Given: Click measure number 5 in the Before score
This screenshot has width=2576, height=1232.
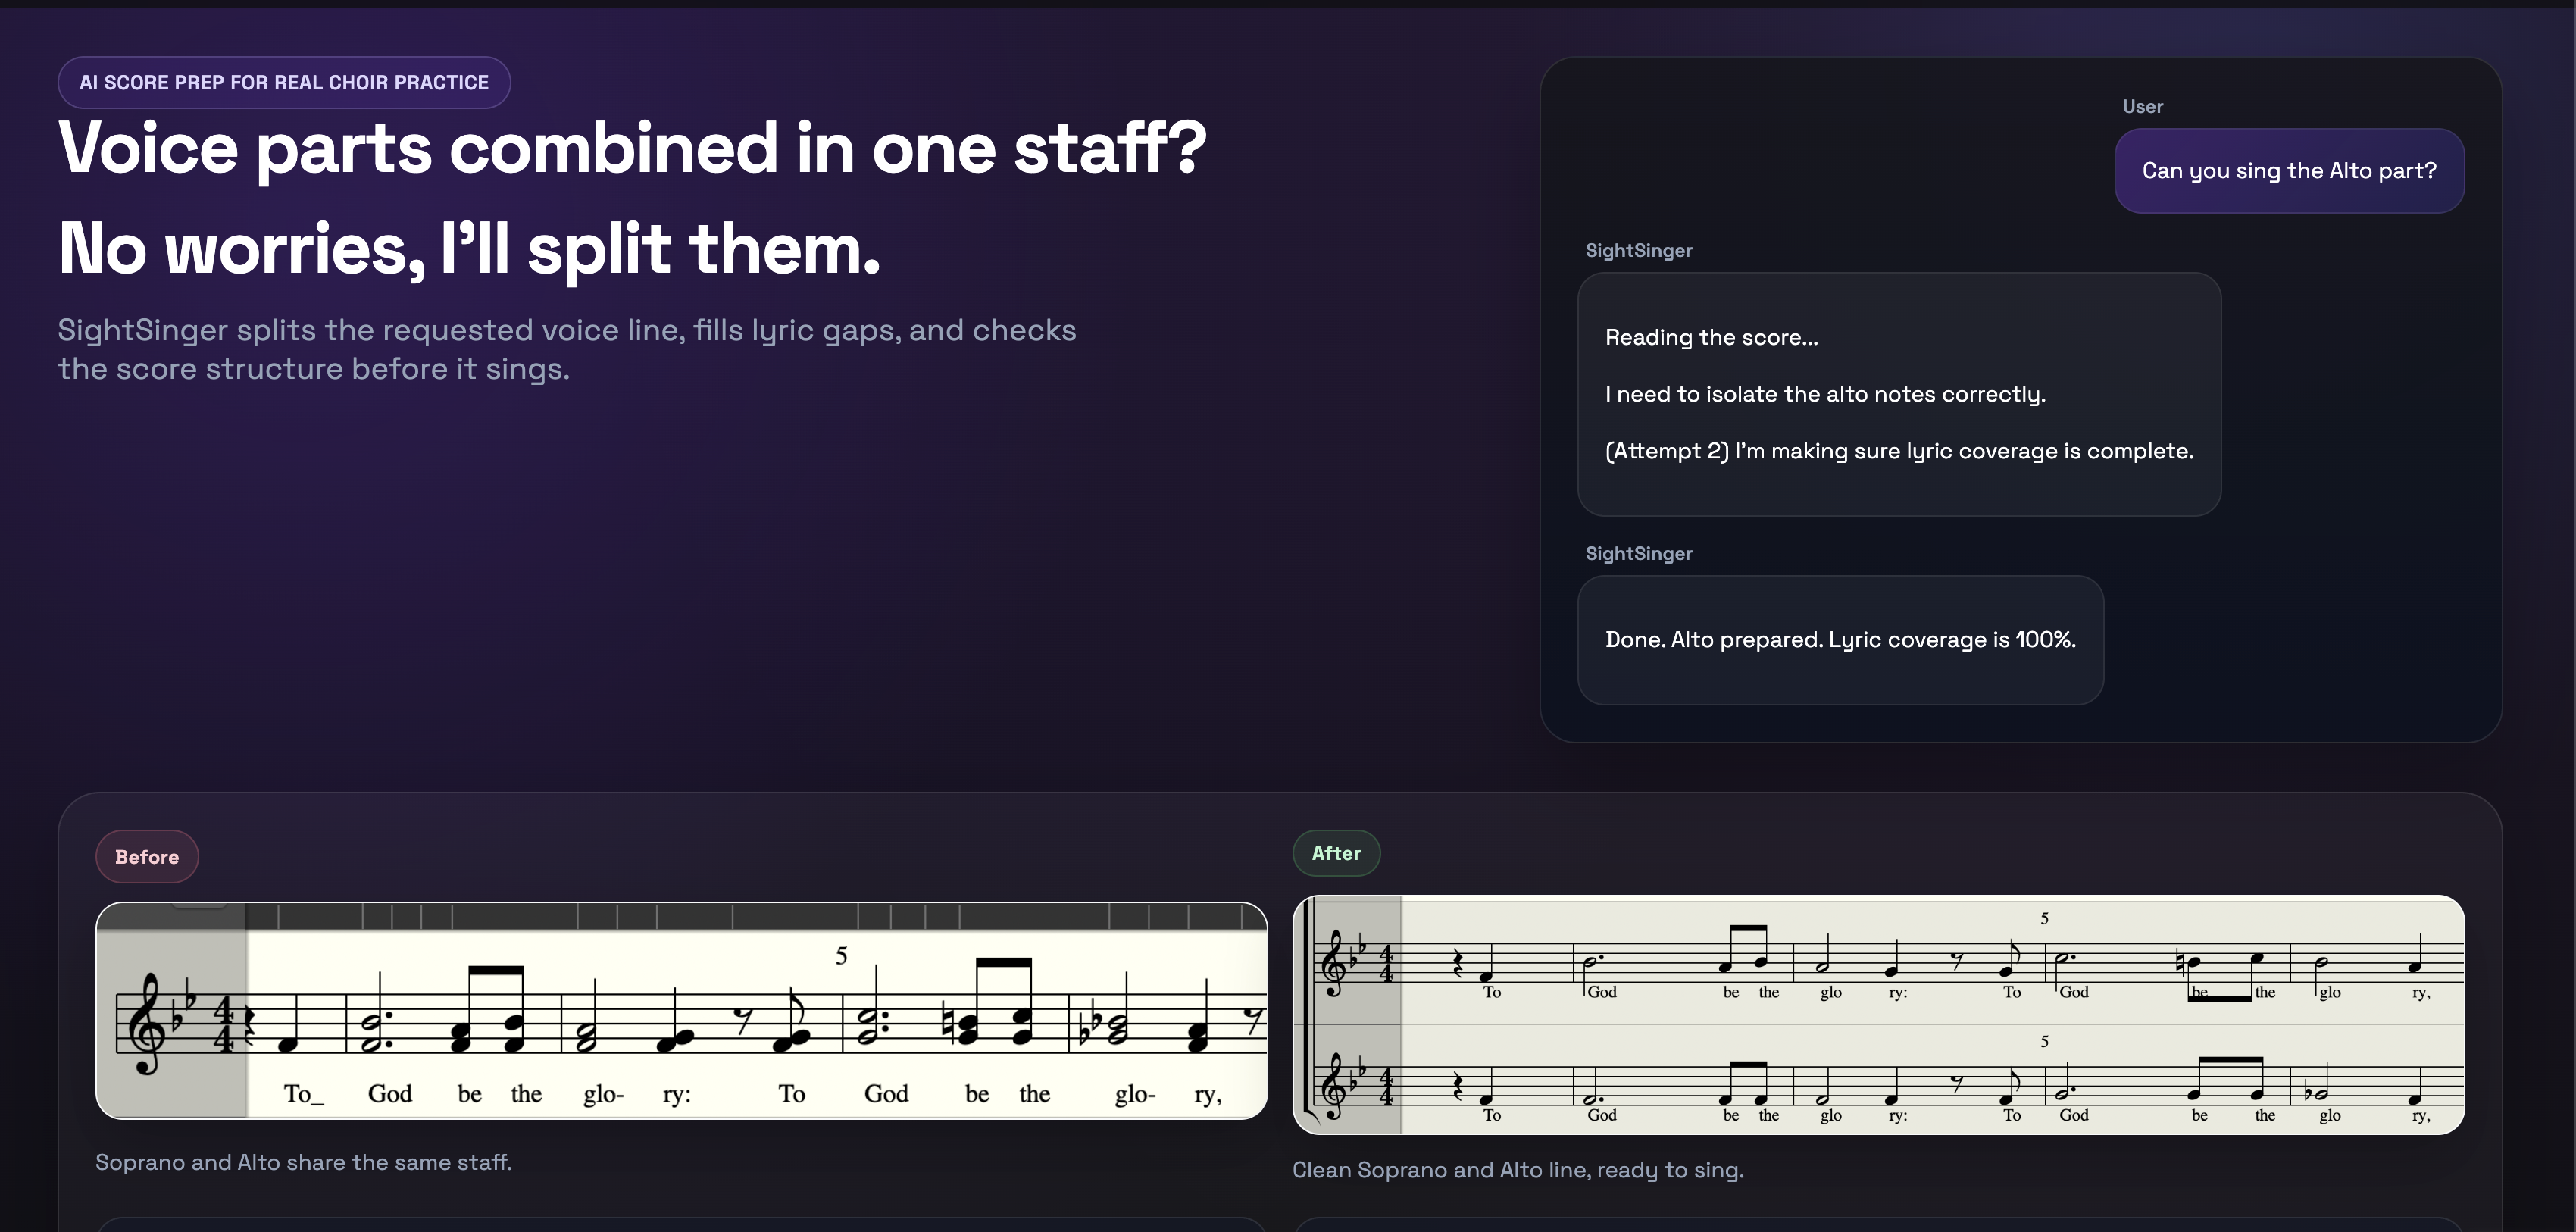Looking at the screenshot, I should click(x=841, y=956).
